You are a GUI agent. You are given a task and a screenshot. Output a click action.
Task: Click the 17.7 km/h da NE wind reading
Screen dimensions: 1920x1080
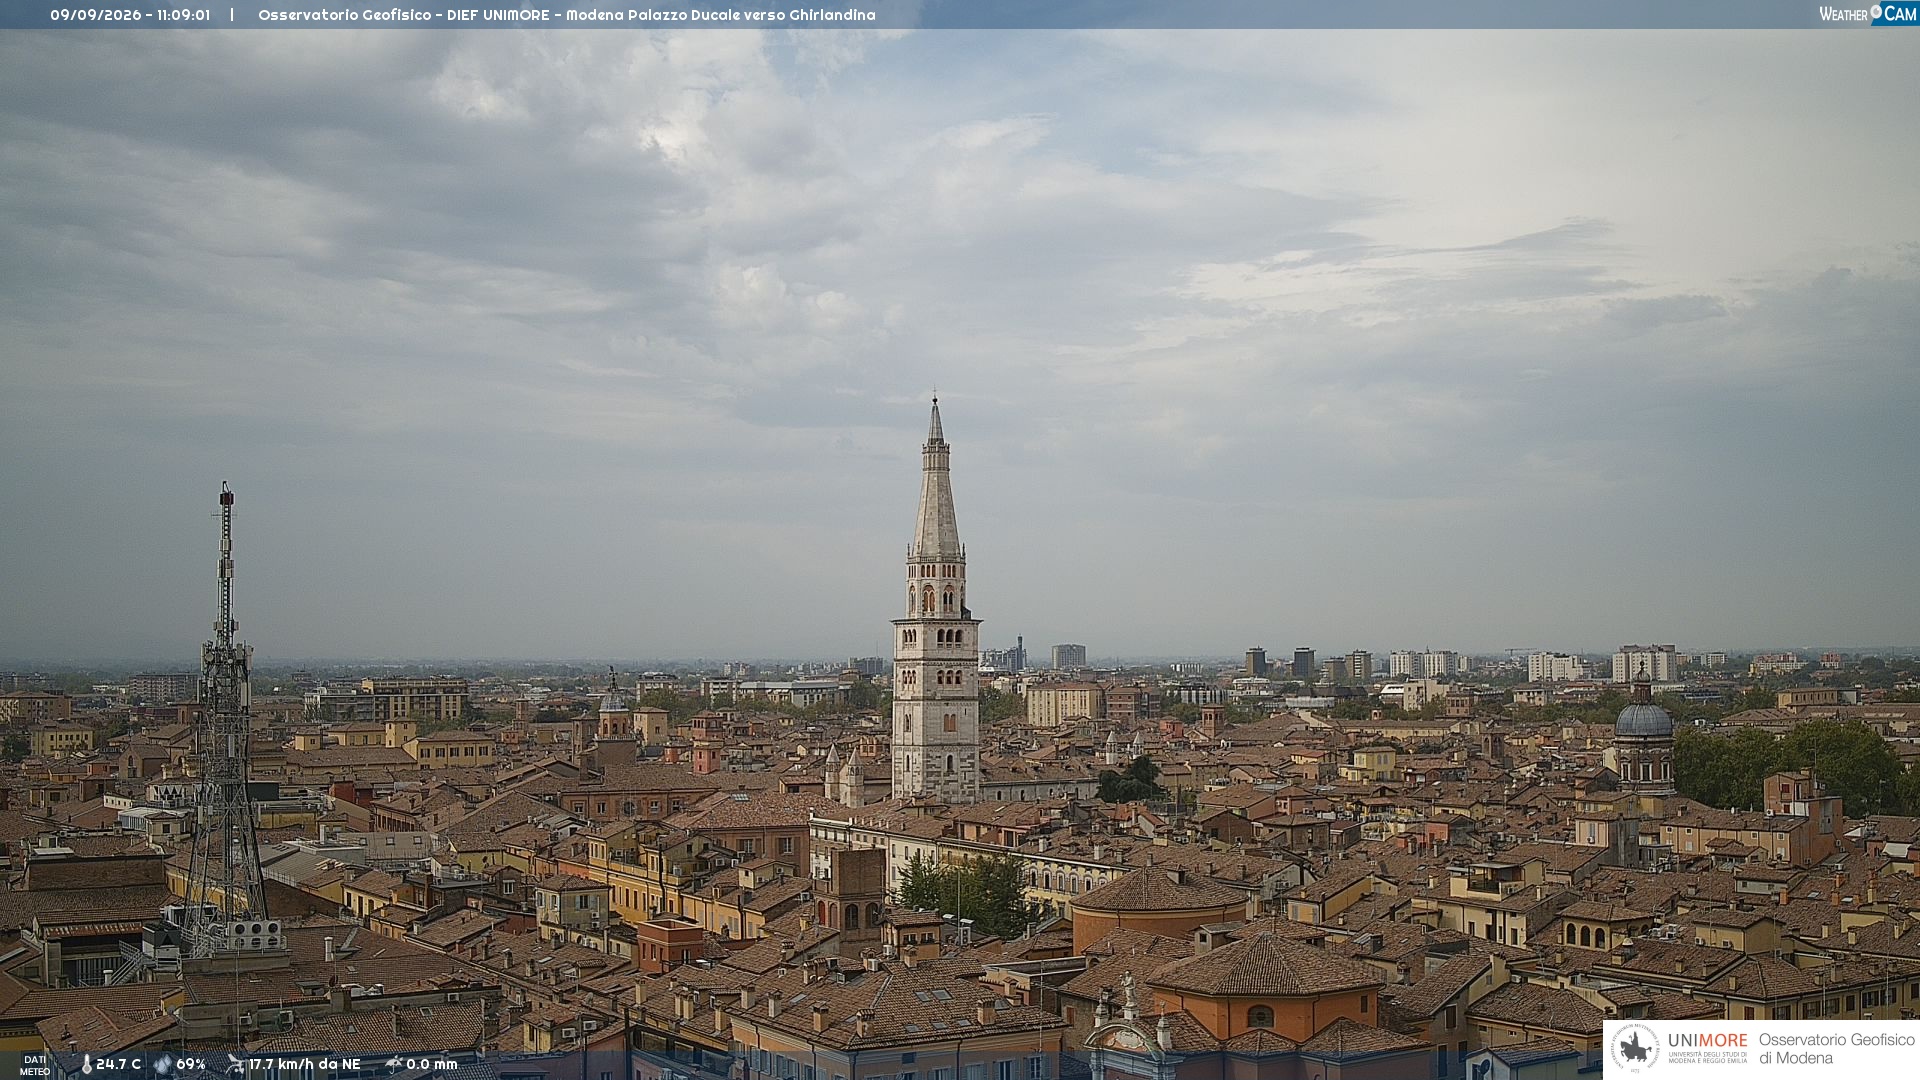point(304,1064)
